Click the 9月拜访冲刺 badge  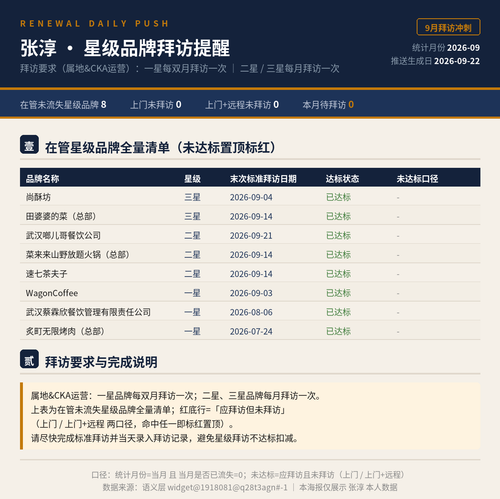[x=448, y=27]
